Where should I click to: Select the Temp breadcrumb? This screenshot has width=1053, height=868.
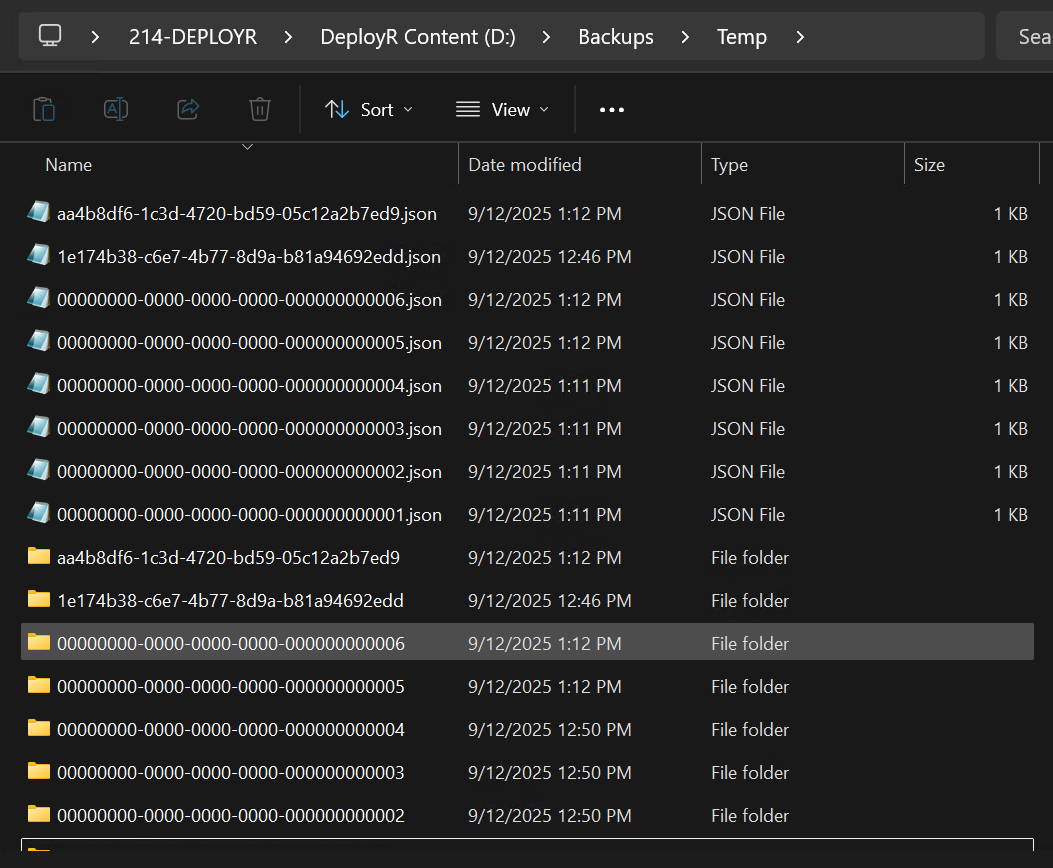click(x=741, y=36)
